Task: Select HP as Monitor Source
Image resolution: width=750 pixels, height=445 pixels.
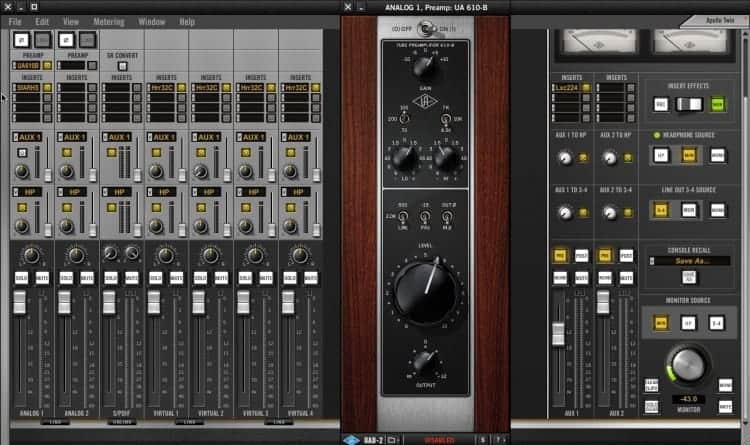Action: pyautogui.click(x=688, y=323)
